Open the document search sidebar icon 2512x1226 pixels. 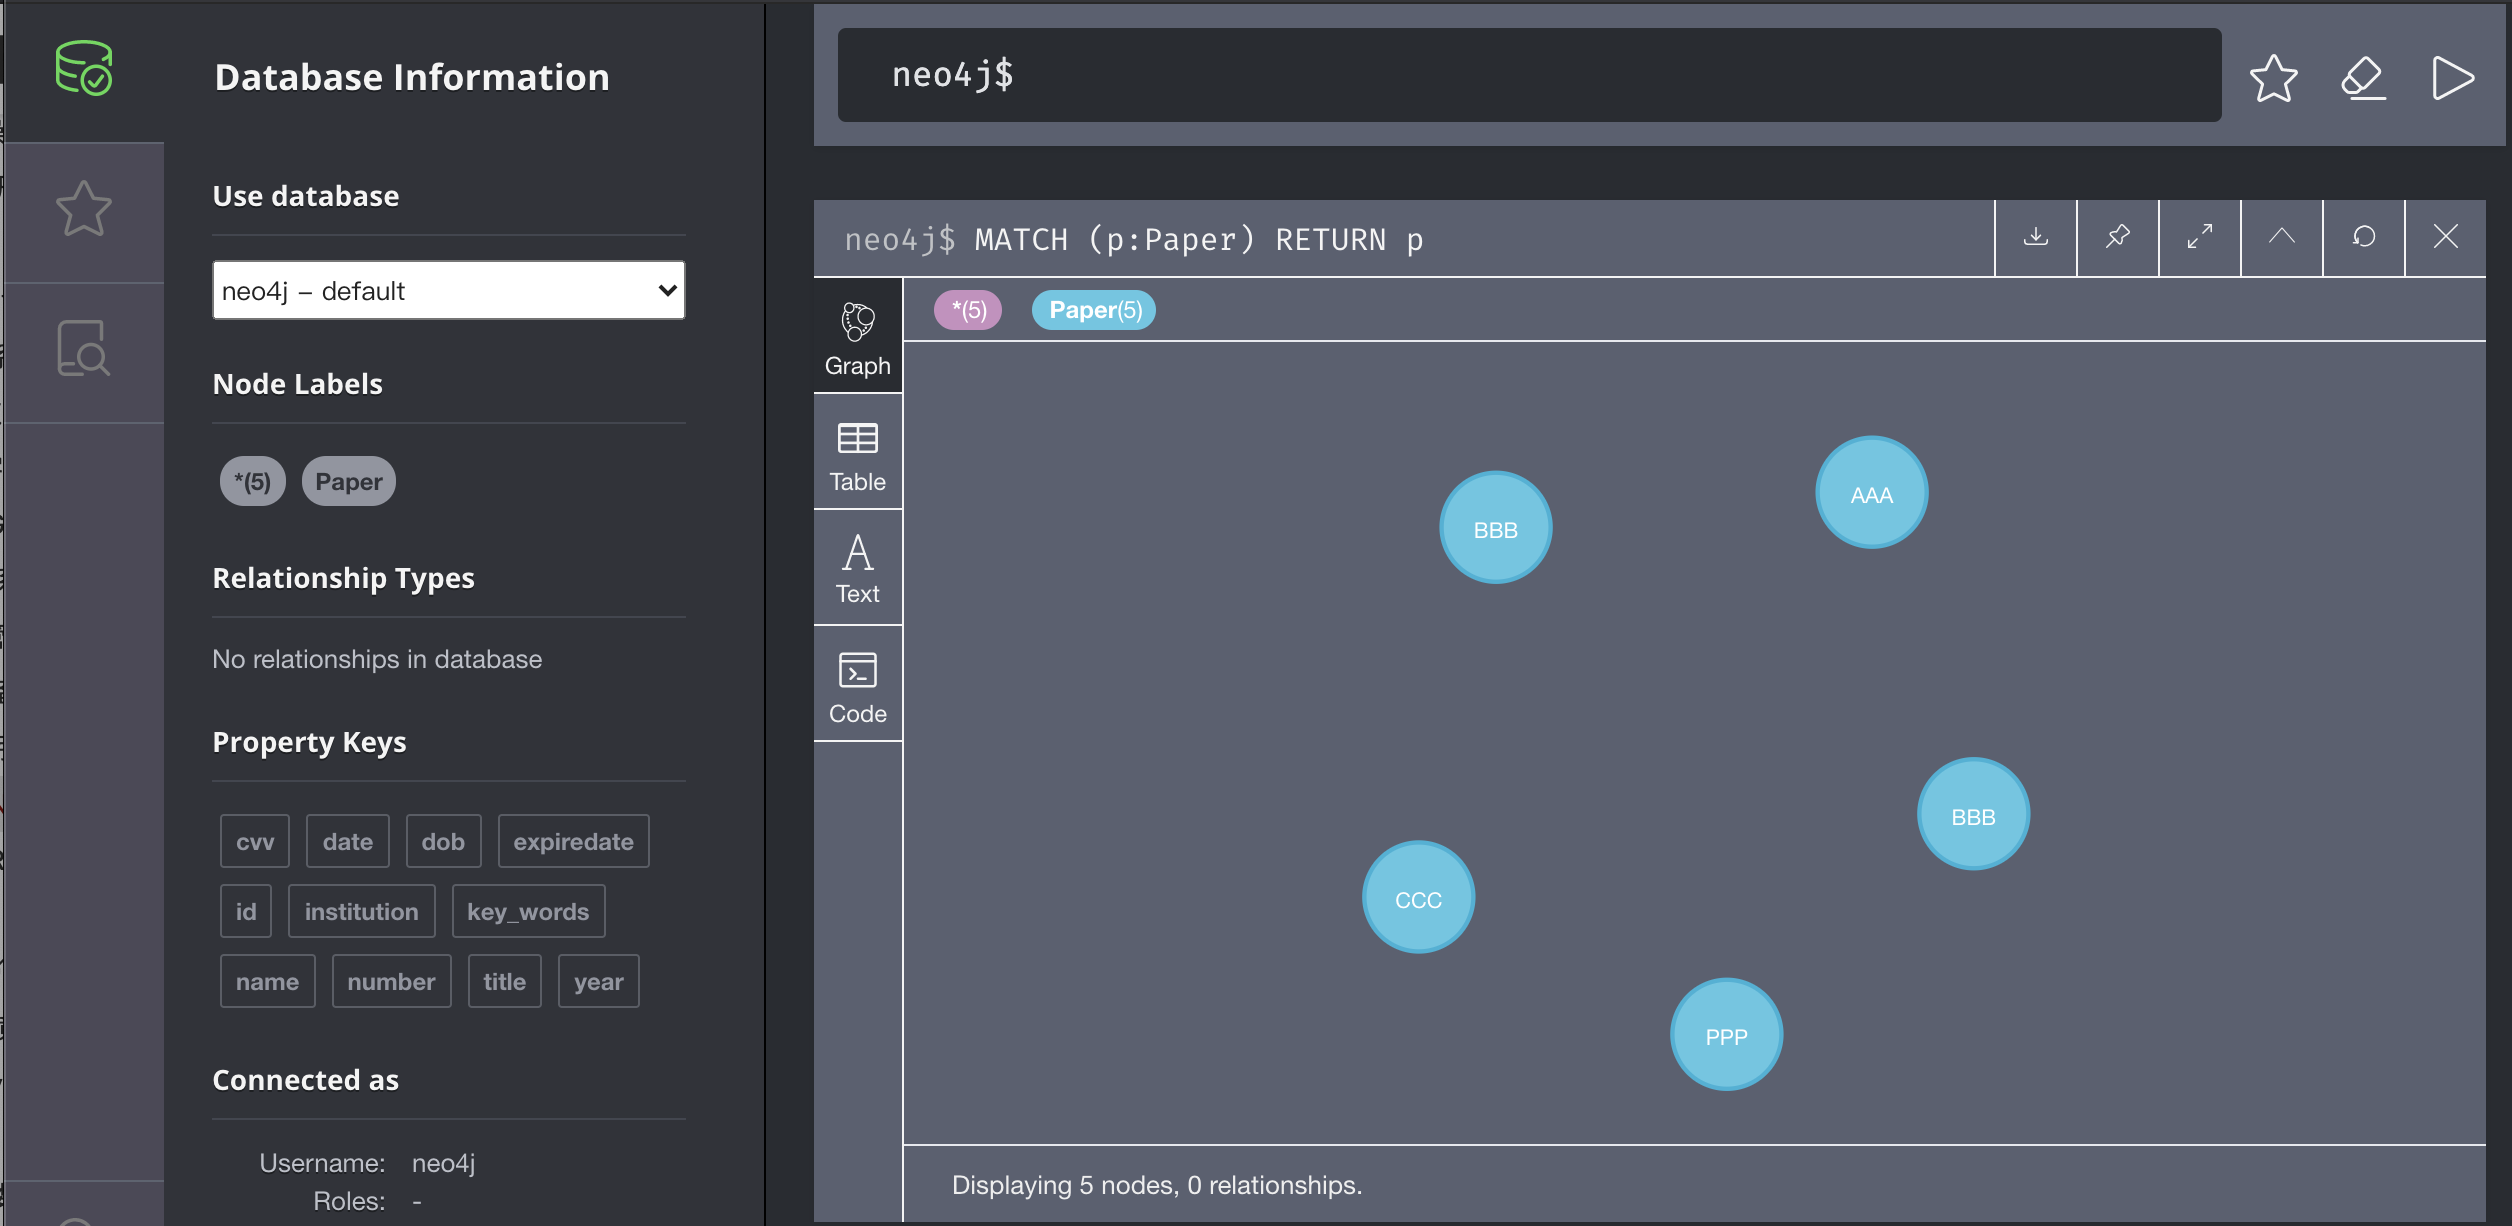(84, 349)
